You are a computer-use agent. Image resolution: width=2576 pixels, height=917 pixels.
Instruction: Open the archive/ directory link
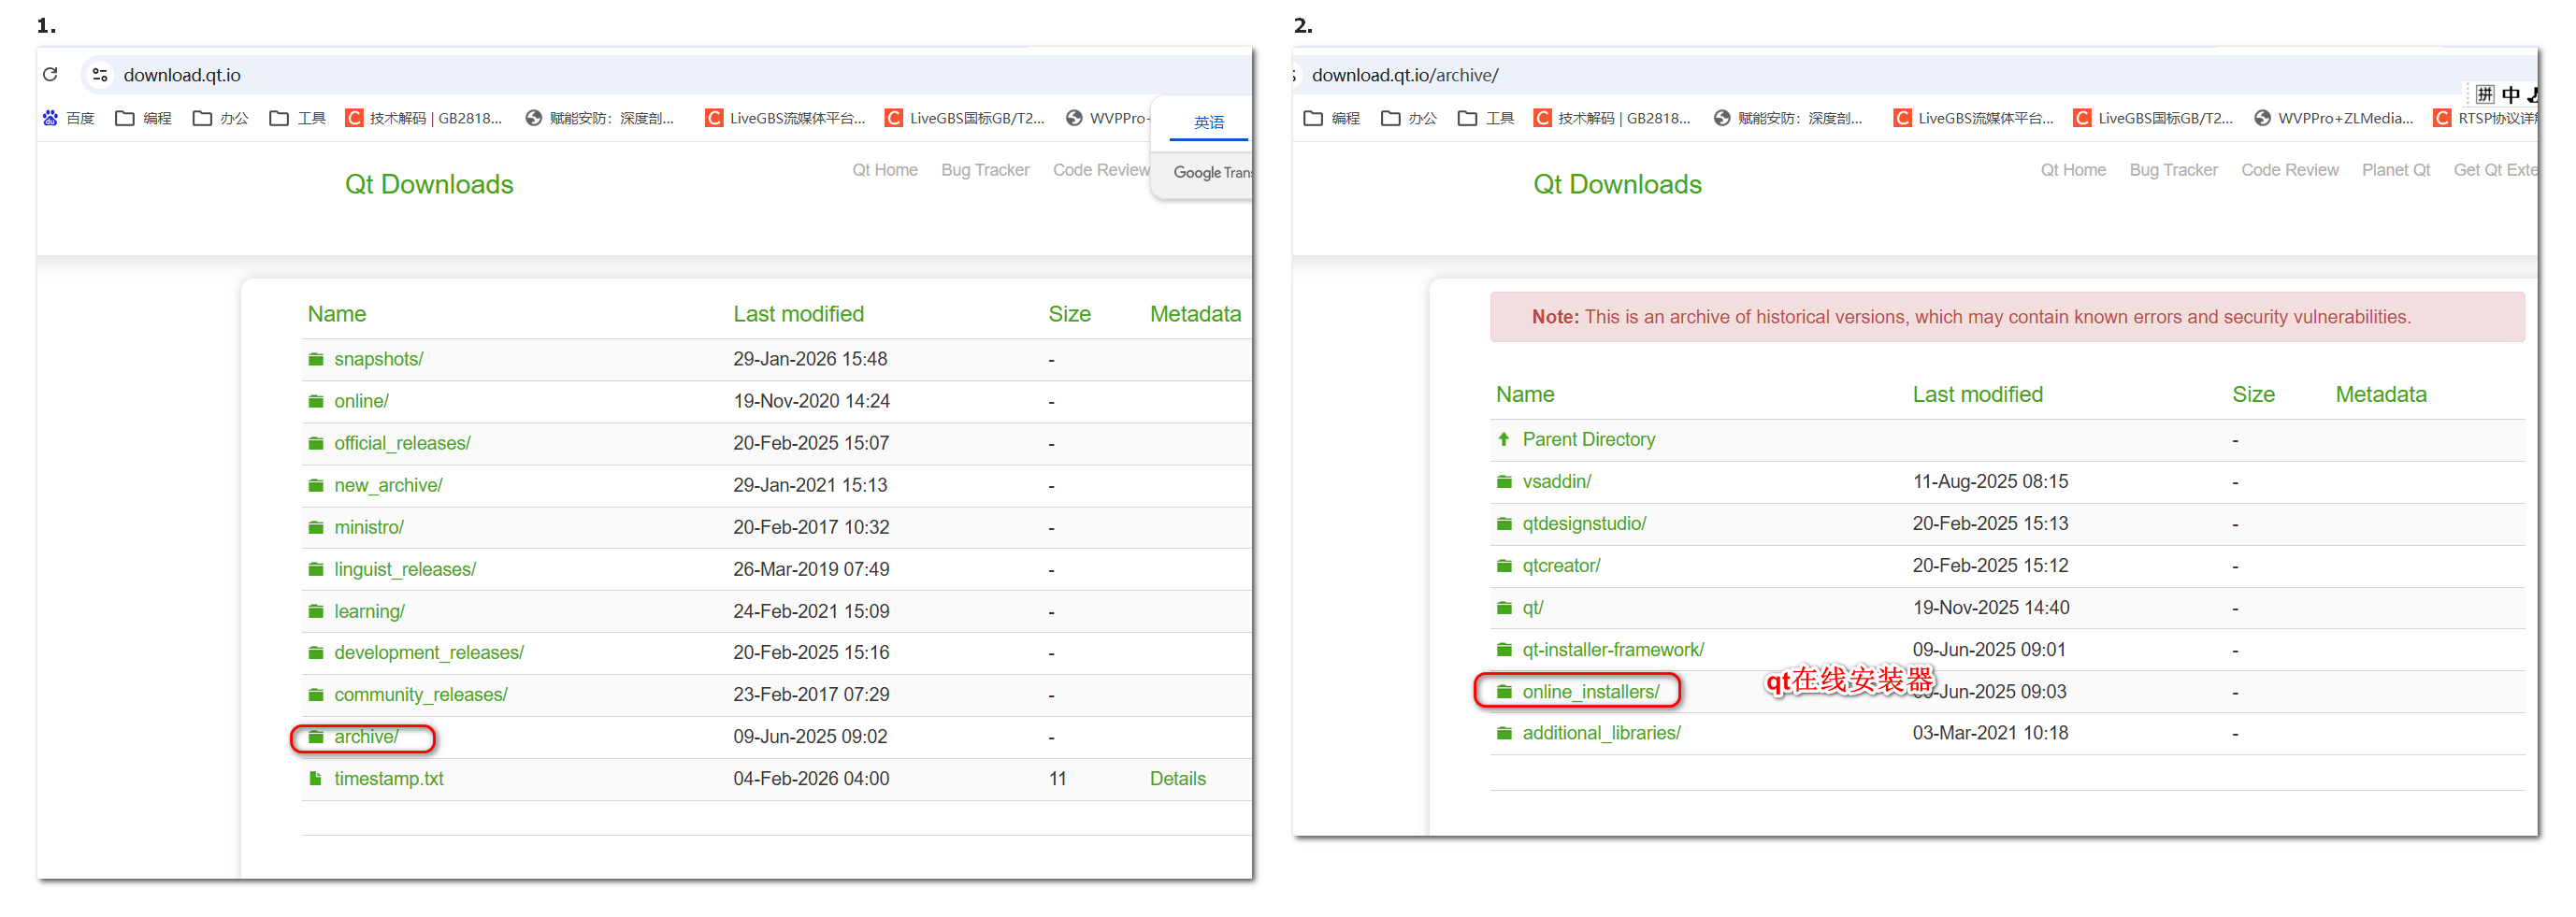coord(366,737)
